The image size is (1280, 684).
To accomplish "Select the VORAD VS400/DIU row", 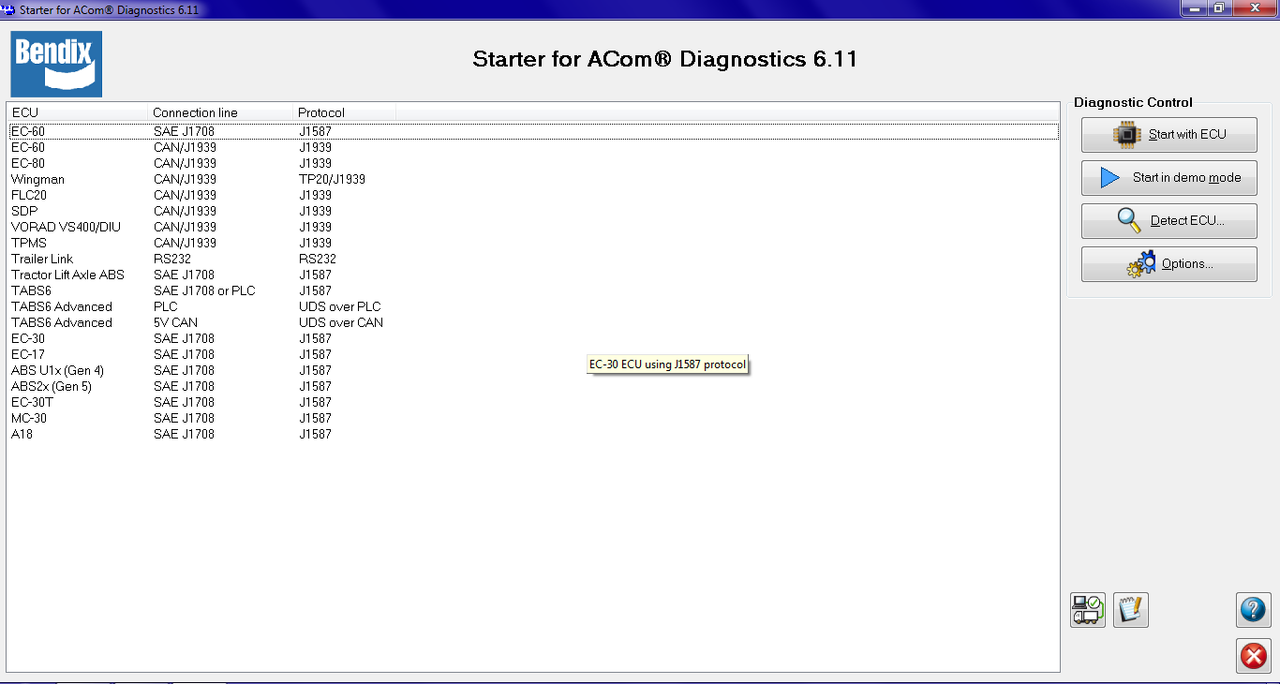I will click(x=533, y=227).
